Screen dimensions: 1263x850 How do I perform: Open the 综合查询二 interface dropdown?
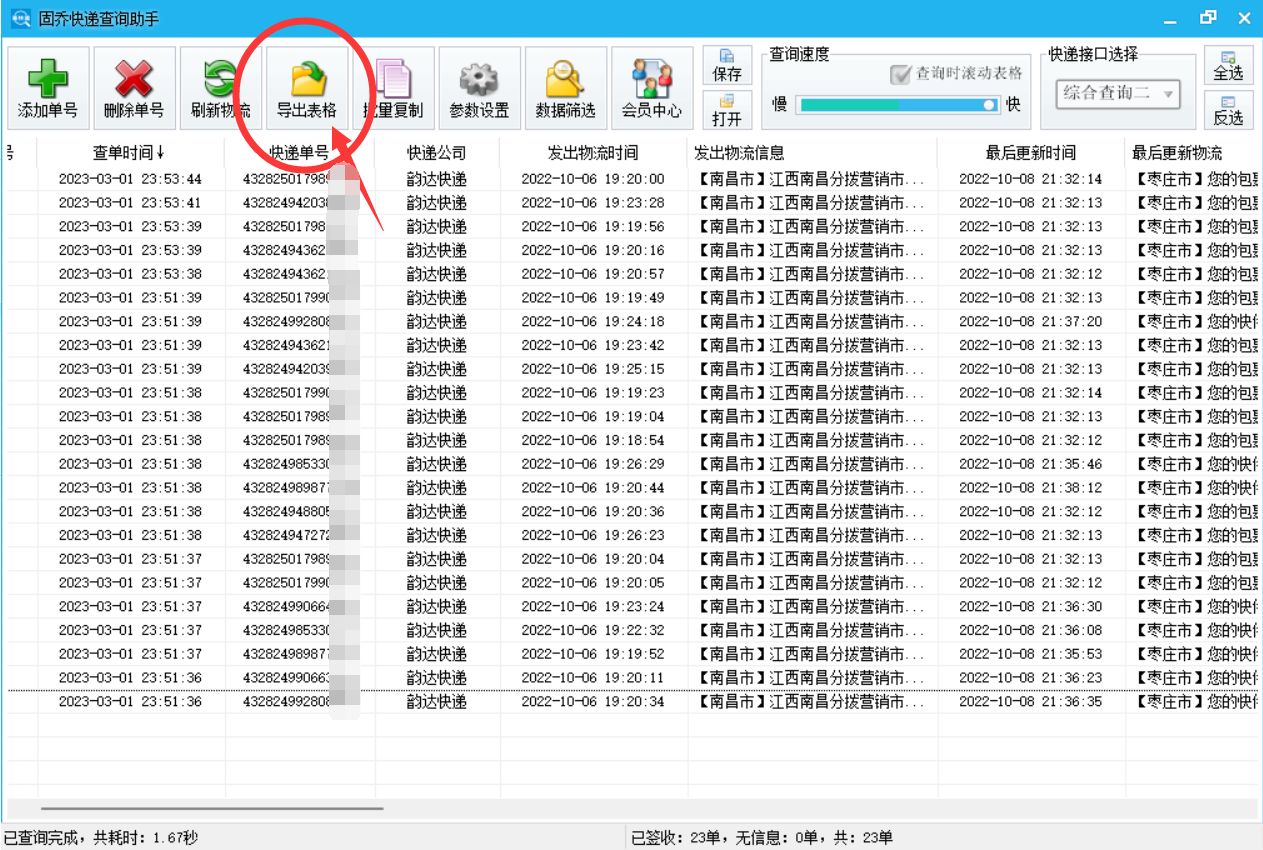coord(1117,92)
